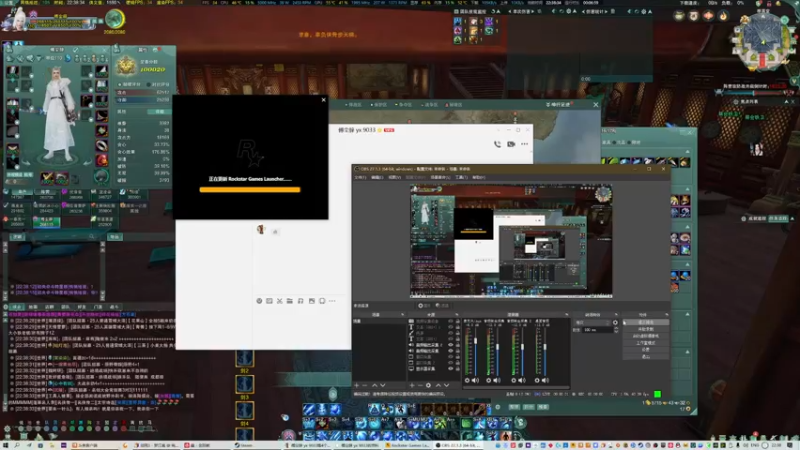Toggle 工作室模式 in OBS controls
The height and width of the screenshot is (450, 800).
point(645,343)
